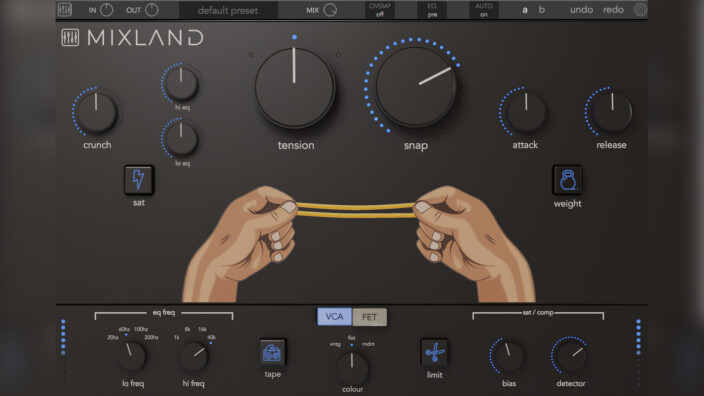Open the default preset selector
Viewport: 704px width, 396px height.
(x=228, y=10)
